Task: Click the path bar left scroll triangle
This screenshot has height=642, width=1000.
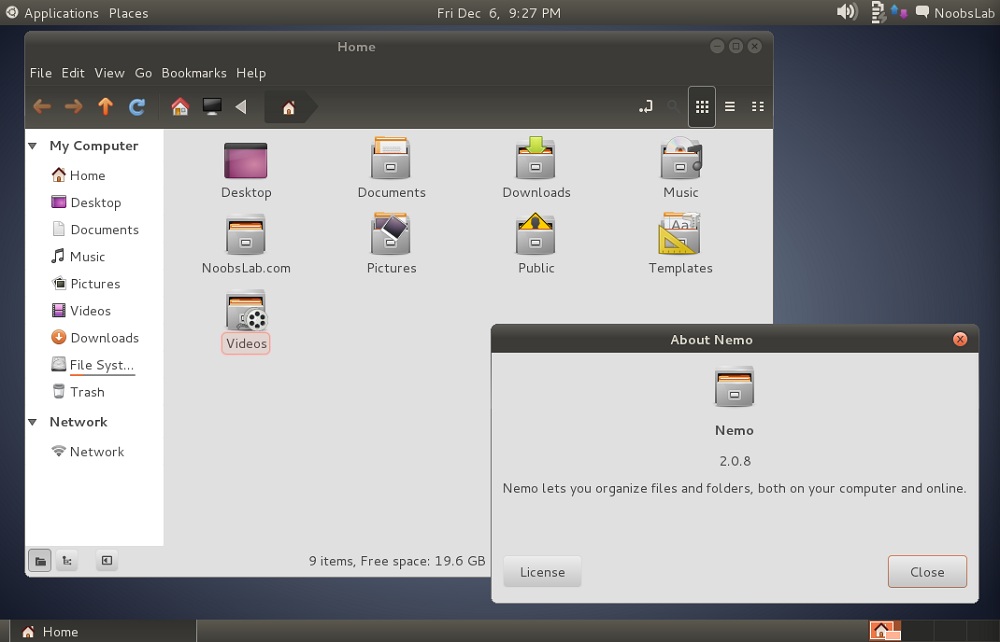Action: [240, 106]
